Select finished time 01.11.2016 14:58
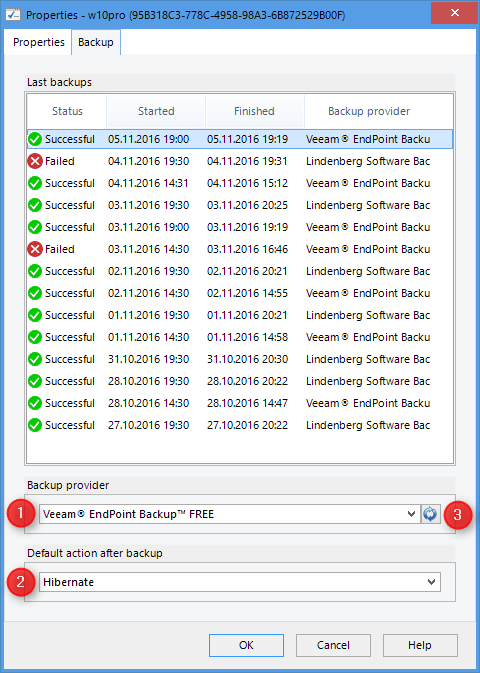The height and width of the screenshot is (673, 480). click(248, 337)
